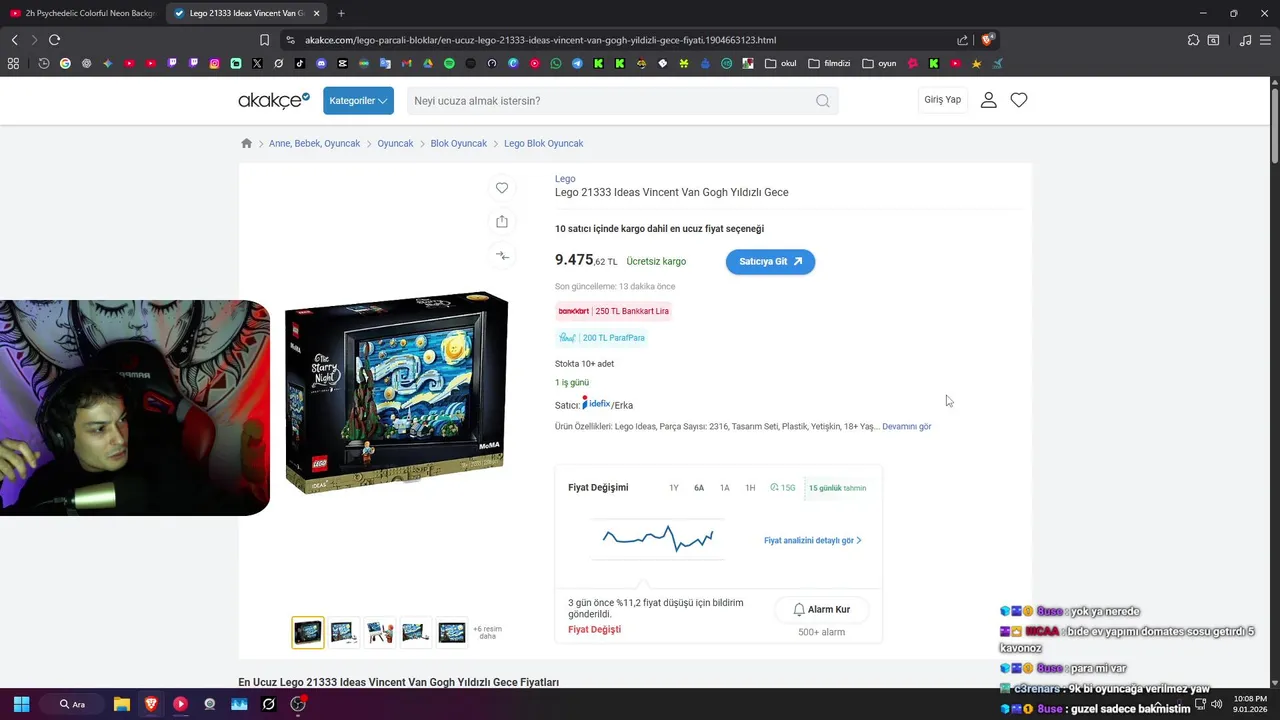
Task: Open Anne, Bebek, Oyuncak breadcrumb
Action: click(314, 143)
